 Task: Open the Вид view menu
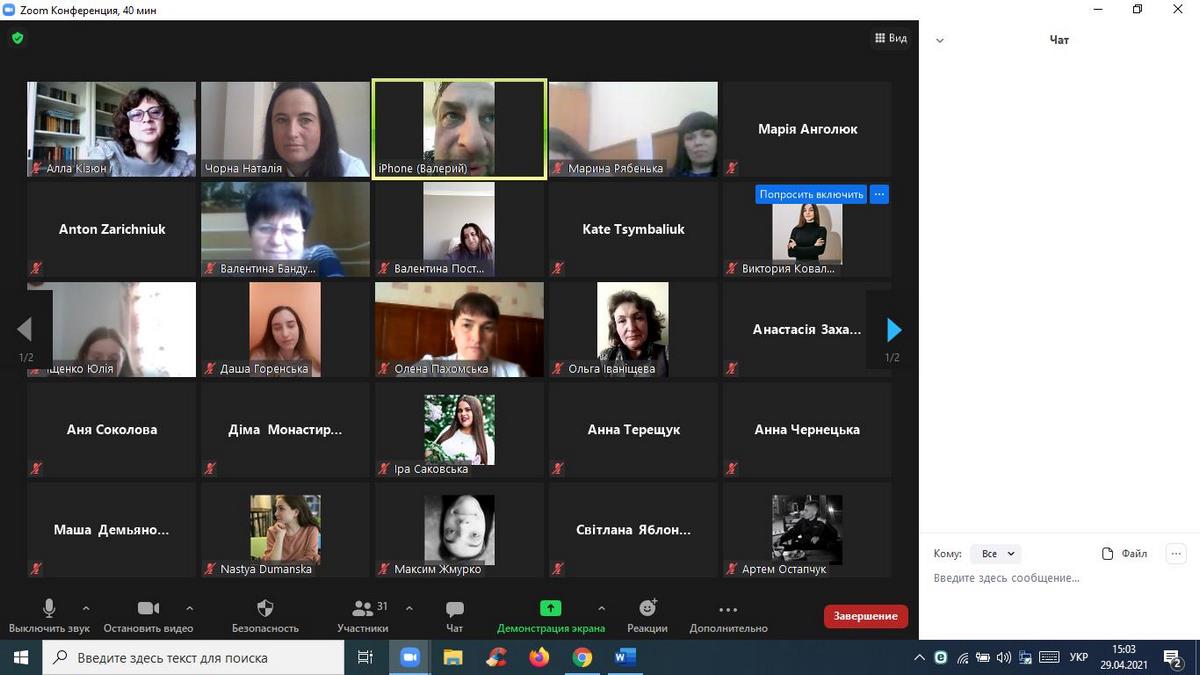pyautogui.click(x=890, y=38)
